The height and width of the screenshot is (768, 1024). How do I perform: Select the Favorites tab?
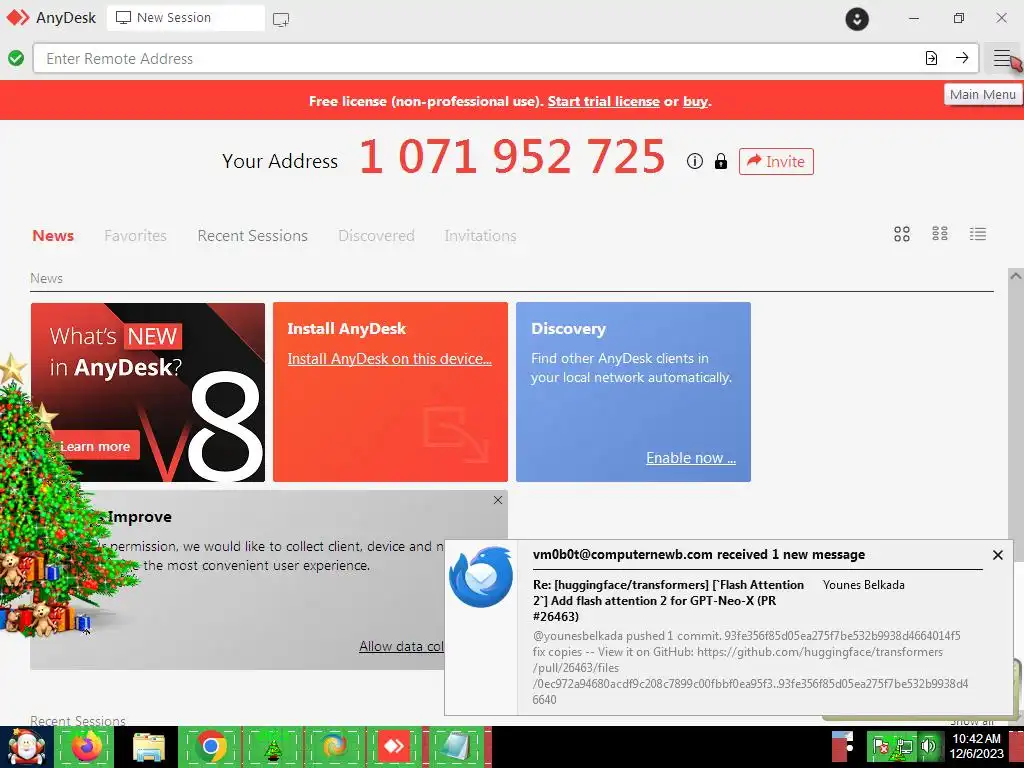point(135,236)
